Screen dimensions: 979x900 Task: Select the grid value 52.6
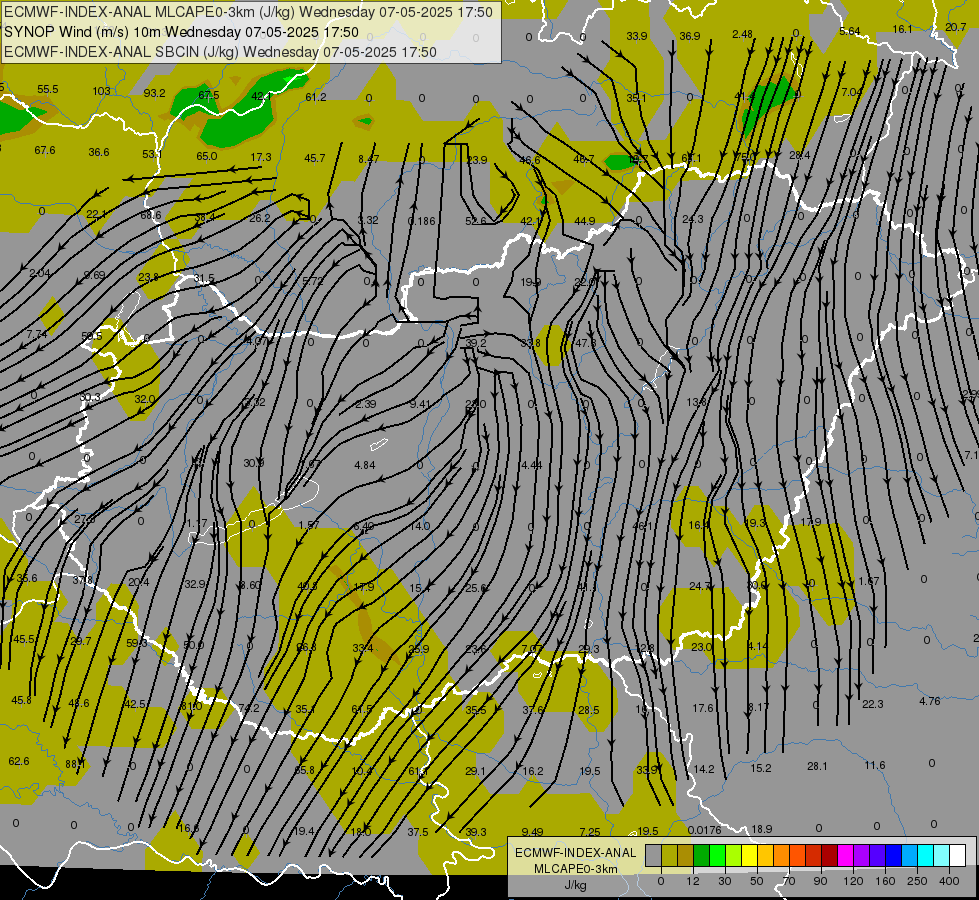(476, 221)
